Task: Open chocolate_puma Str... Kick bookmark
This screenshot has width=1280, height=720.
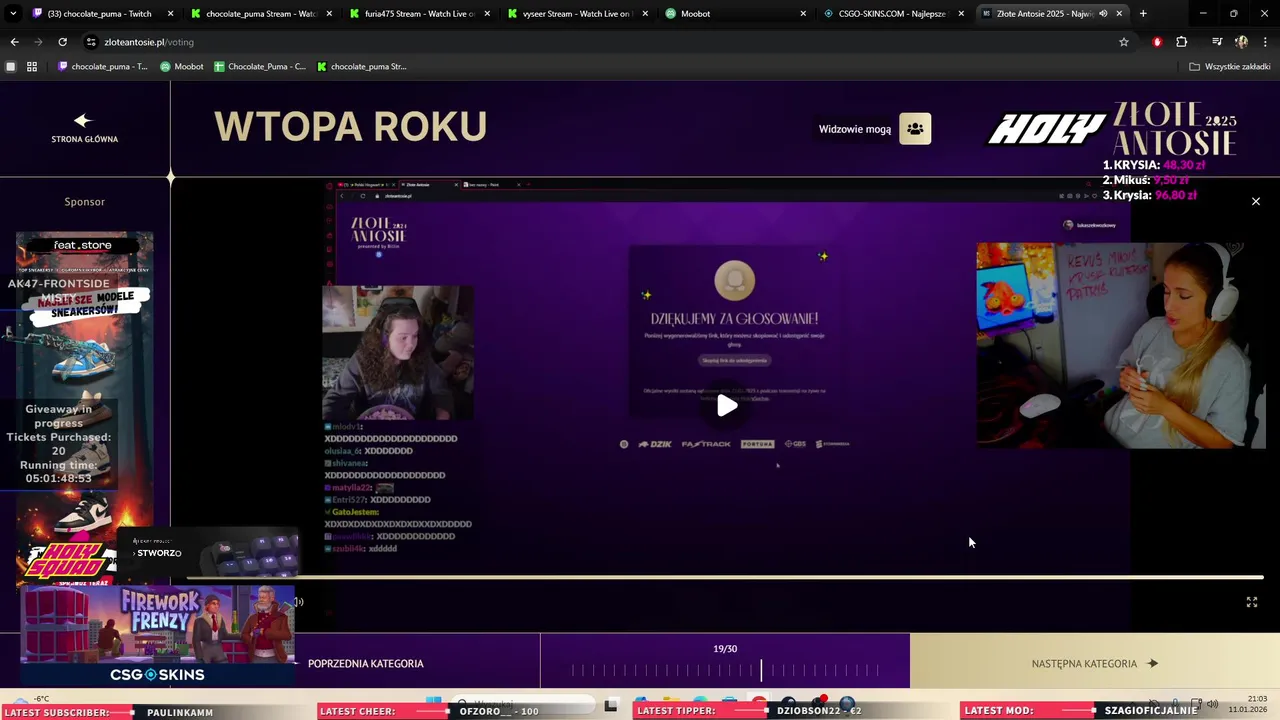Action: [362, 67]
